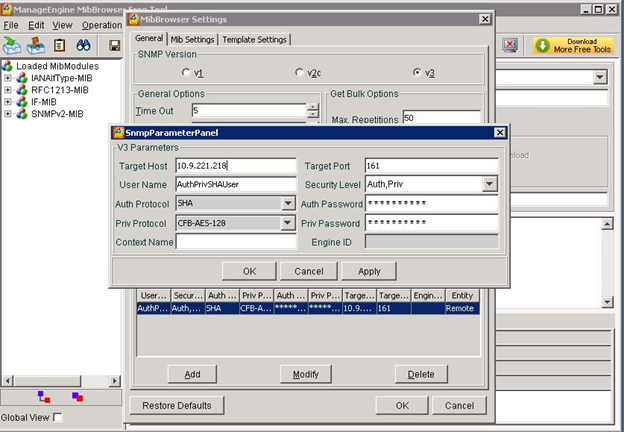Screen dimensions: 624x432
Task: Click the IANAifType-MIB module icon
Action: point(22,78)
